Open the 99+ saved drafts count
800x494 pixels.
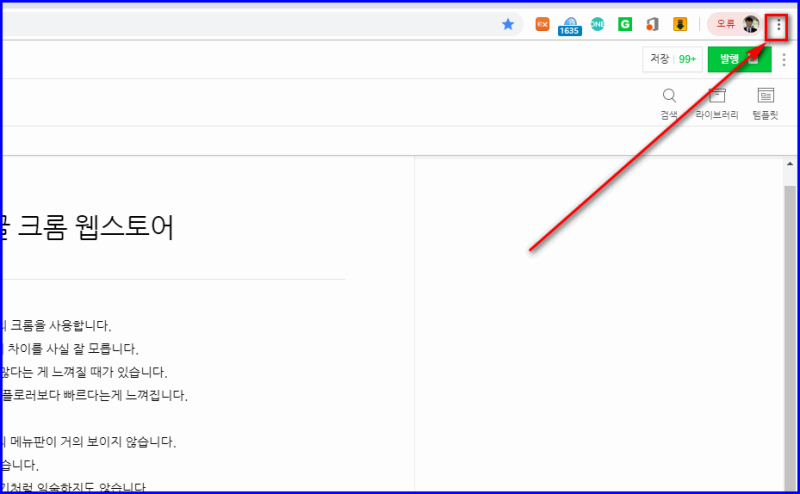(x=687, y=59)
